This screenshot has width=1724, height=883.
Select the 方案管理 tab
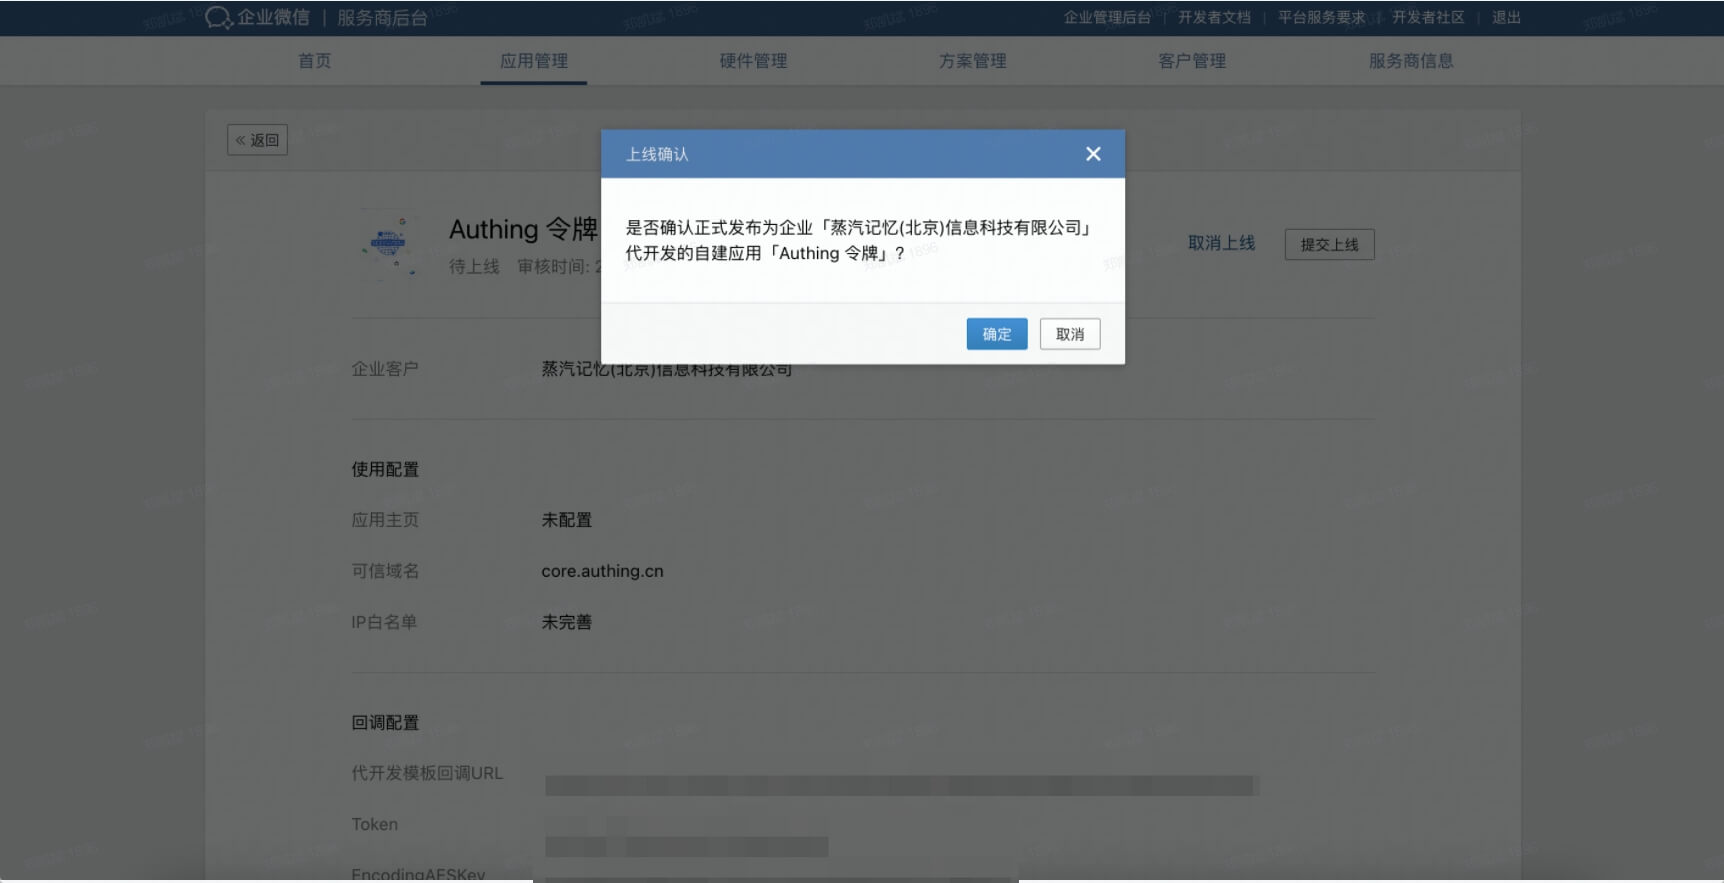click(972, 61)
